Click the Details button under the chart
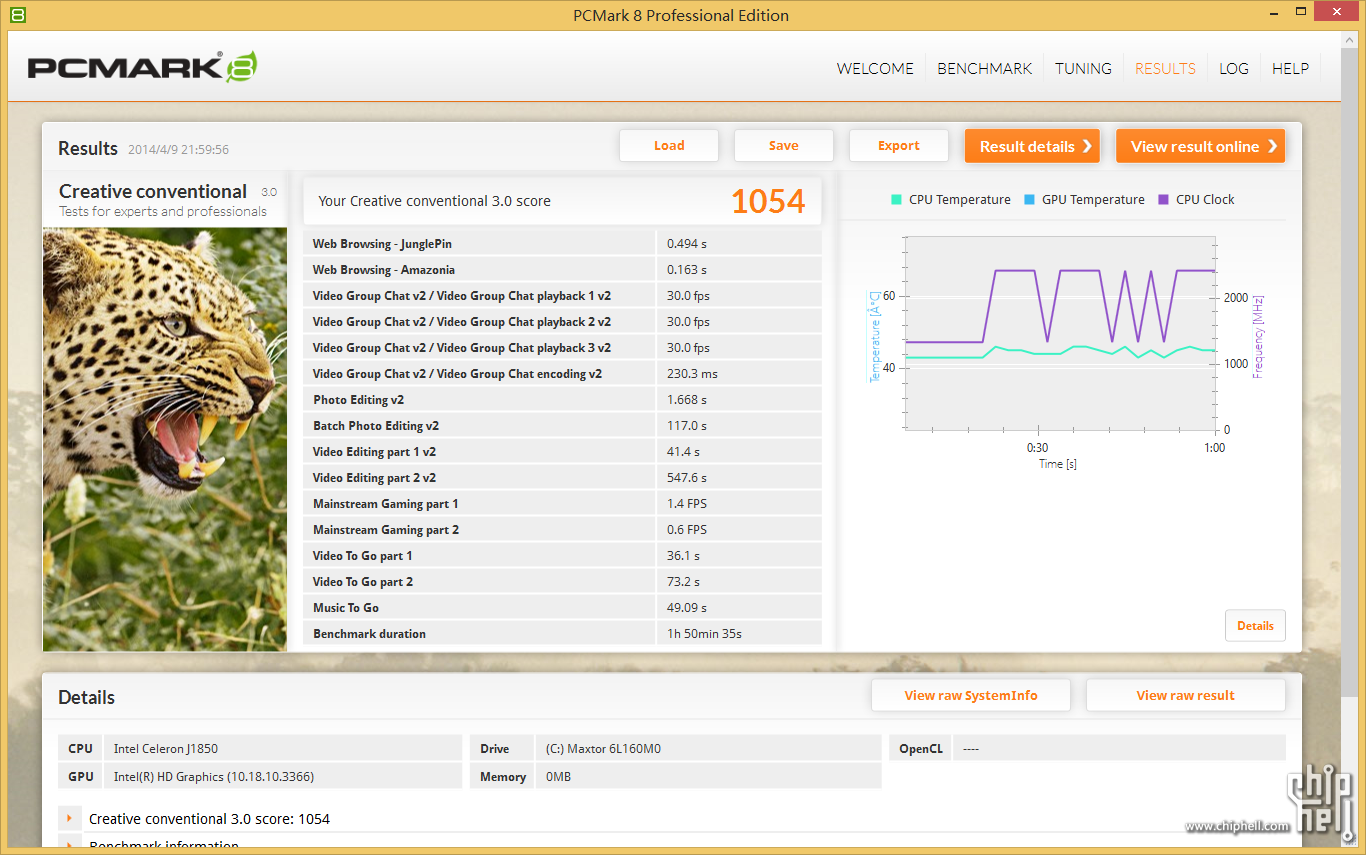The height and width of the screenshot is (855, 1366). click(1255, 626)
